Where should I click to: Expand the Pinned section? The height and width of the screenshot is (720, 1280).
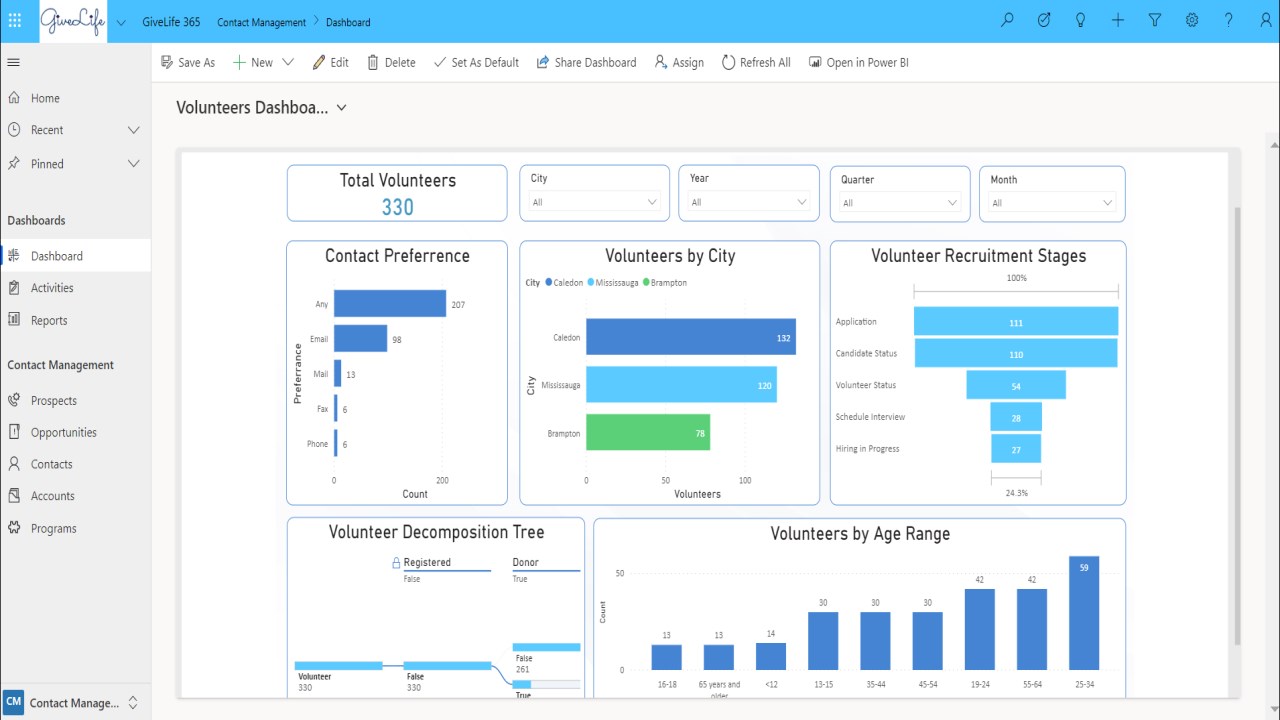134,164
